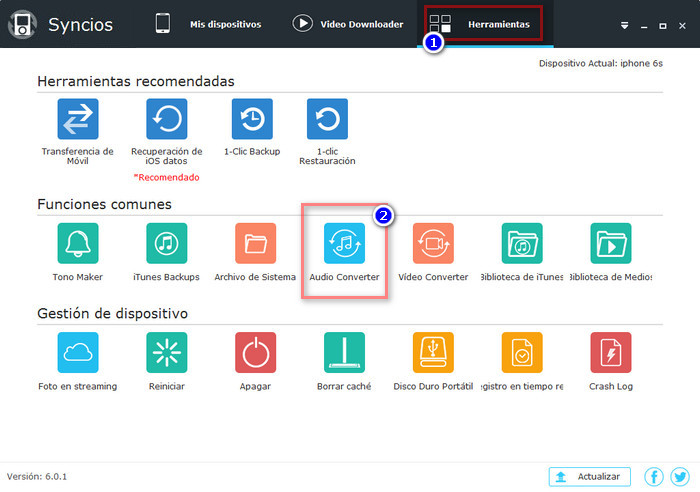Open 1-clic Restauración tool
The image size is (700, 492).
[327, 119]
